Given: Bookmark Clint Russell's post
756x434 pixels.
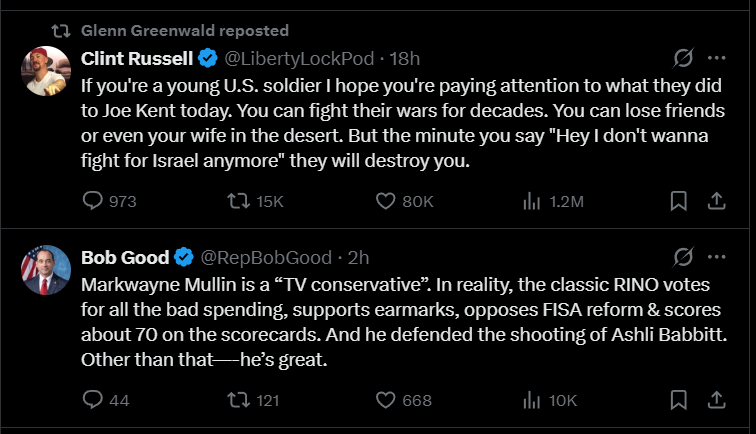Looking at the screenshot, I should pyautogui.click(x=678, y=201).
